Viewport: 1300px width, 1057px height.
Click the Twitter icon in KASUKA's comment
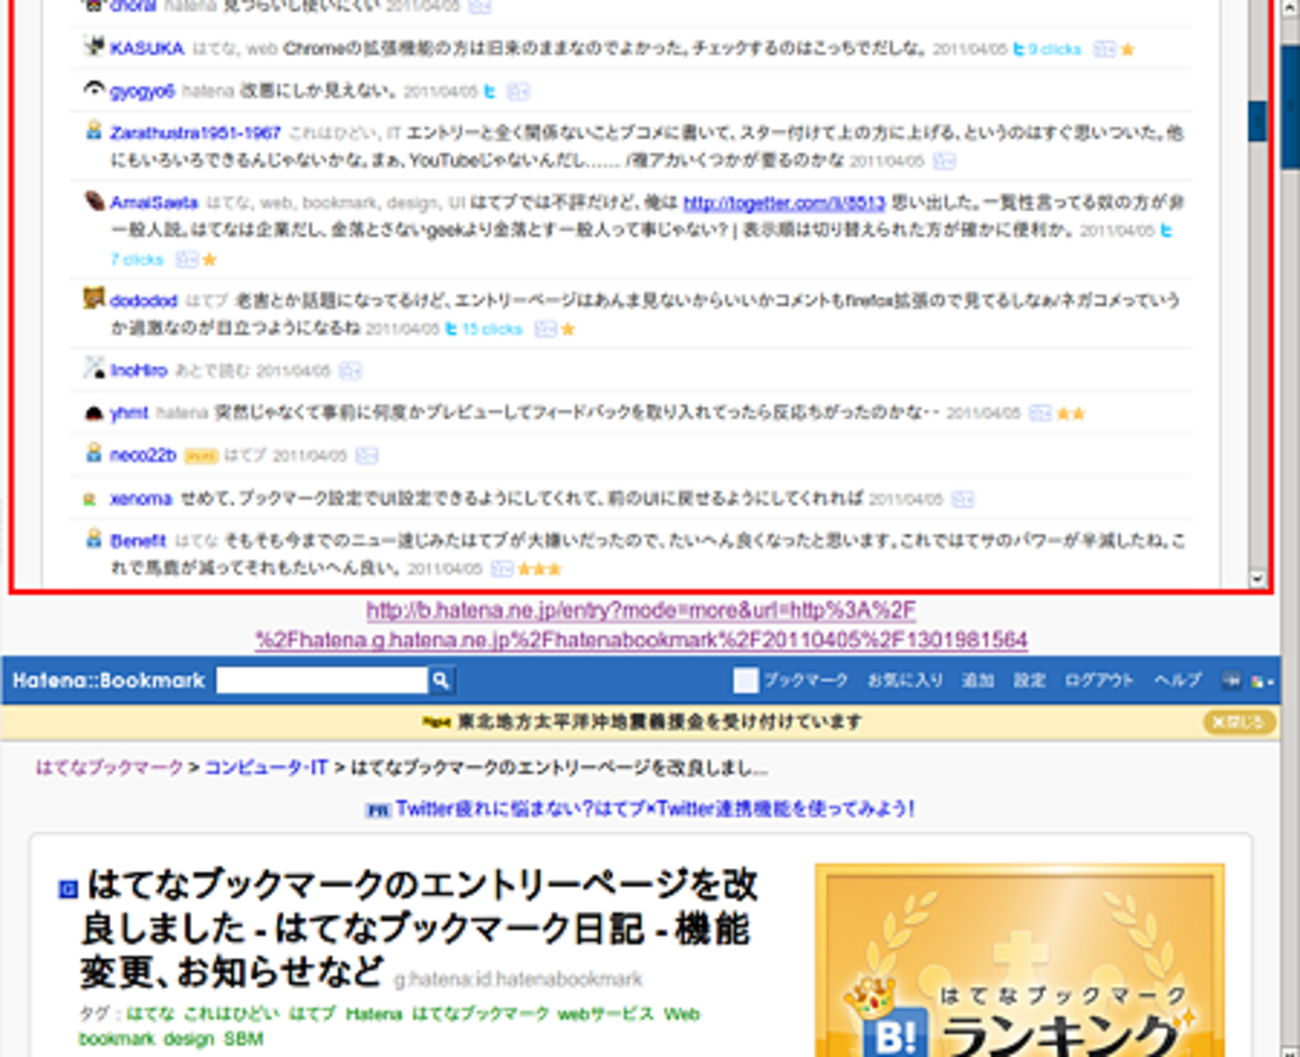pos(1019,49)
